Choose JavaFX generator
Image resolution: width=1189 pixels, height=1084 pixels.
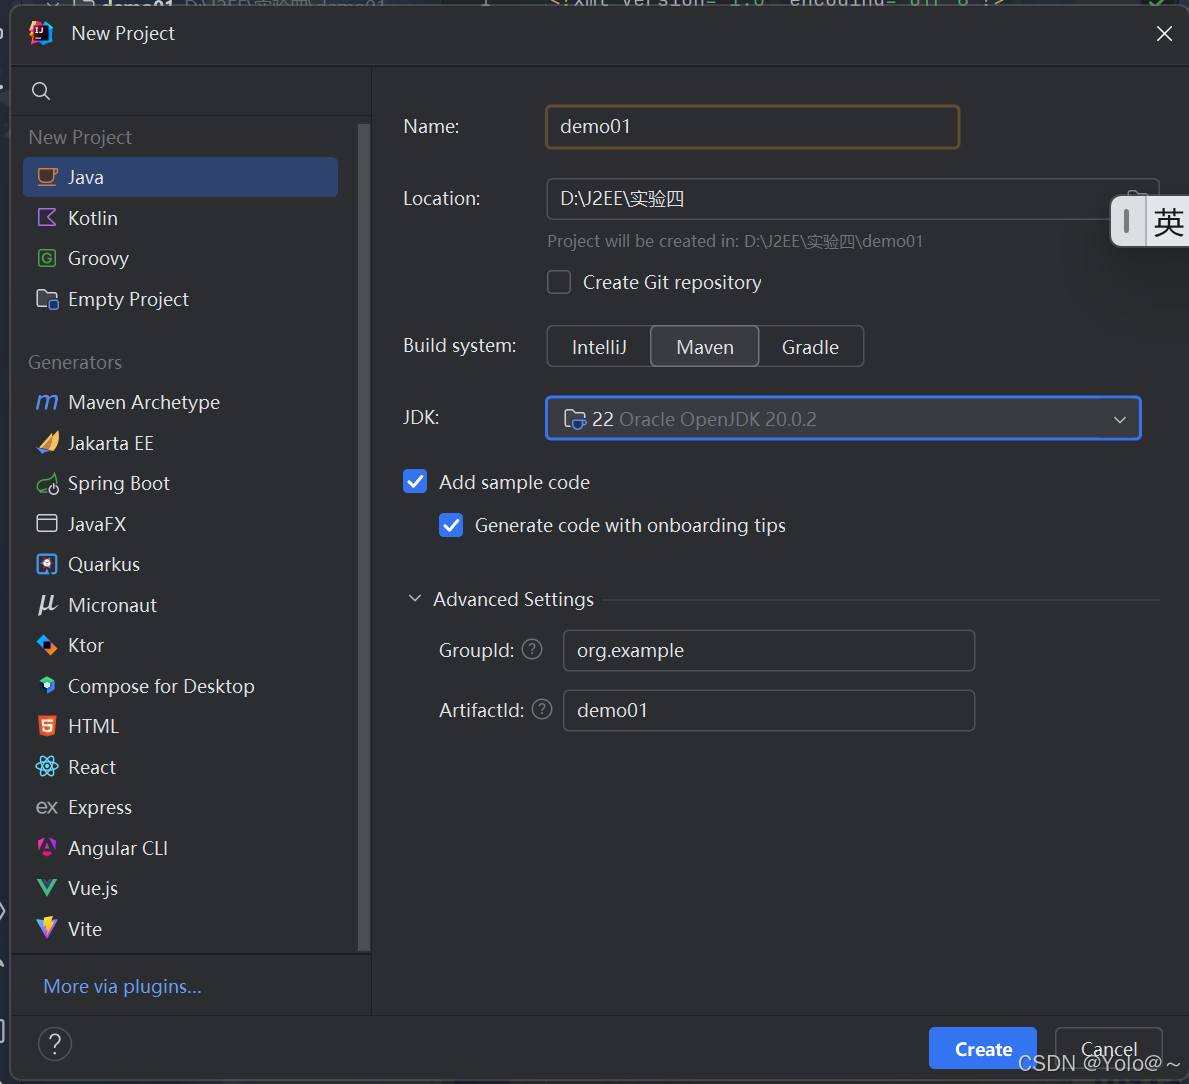[x=180, y=524]
